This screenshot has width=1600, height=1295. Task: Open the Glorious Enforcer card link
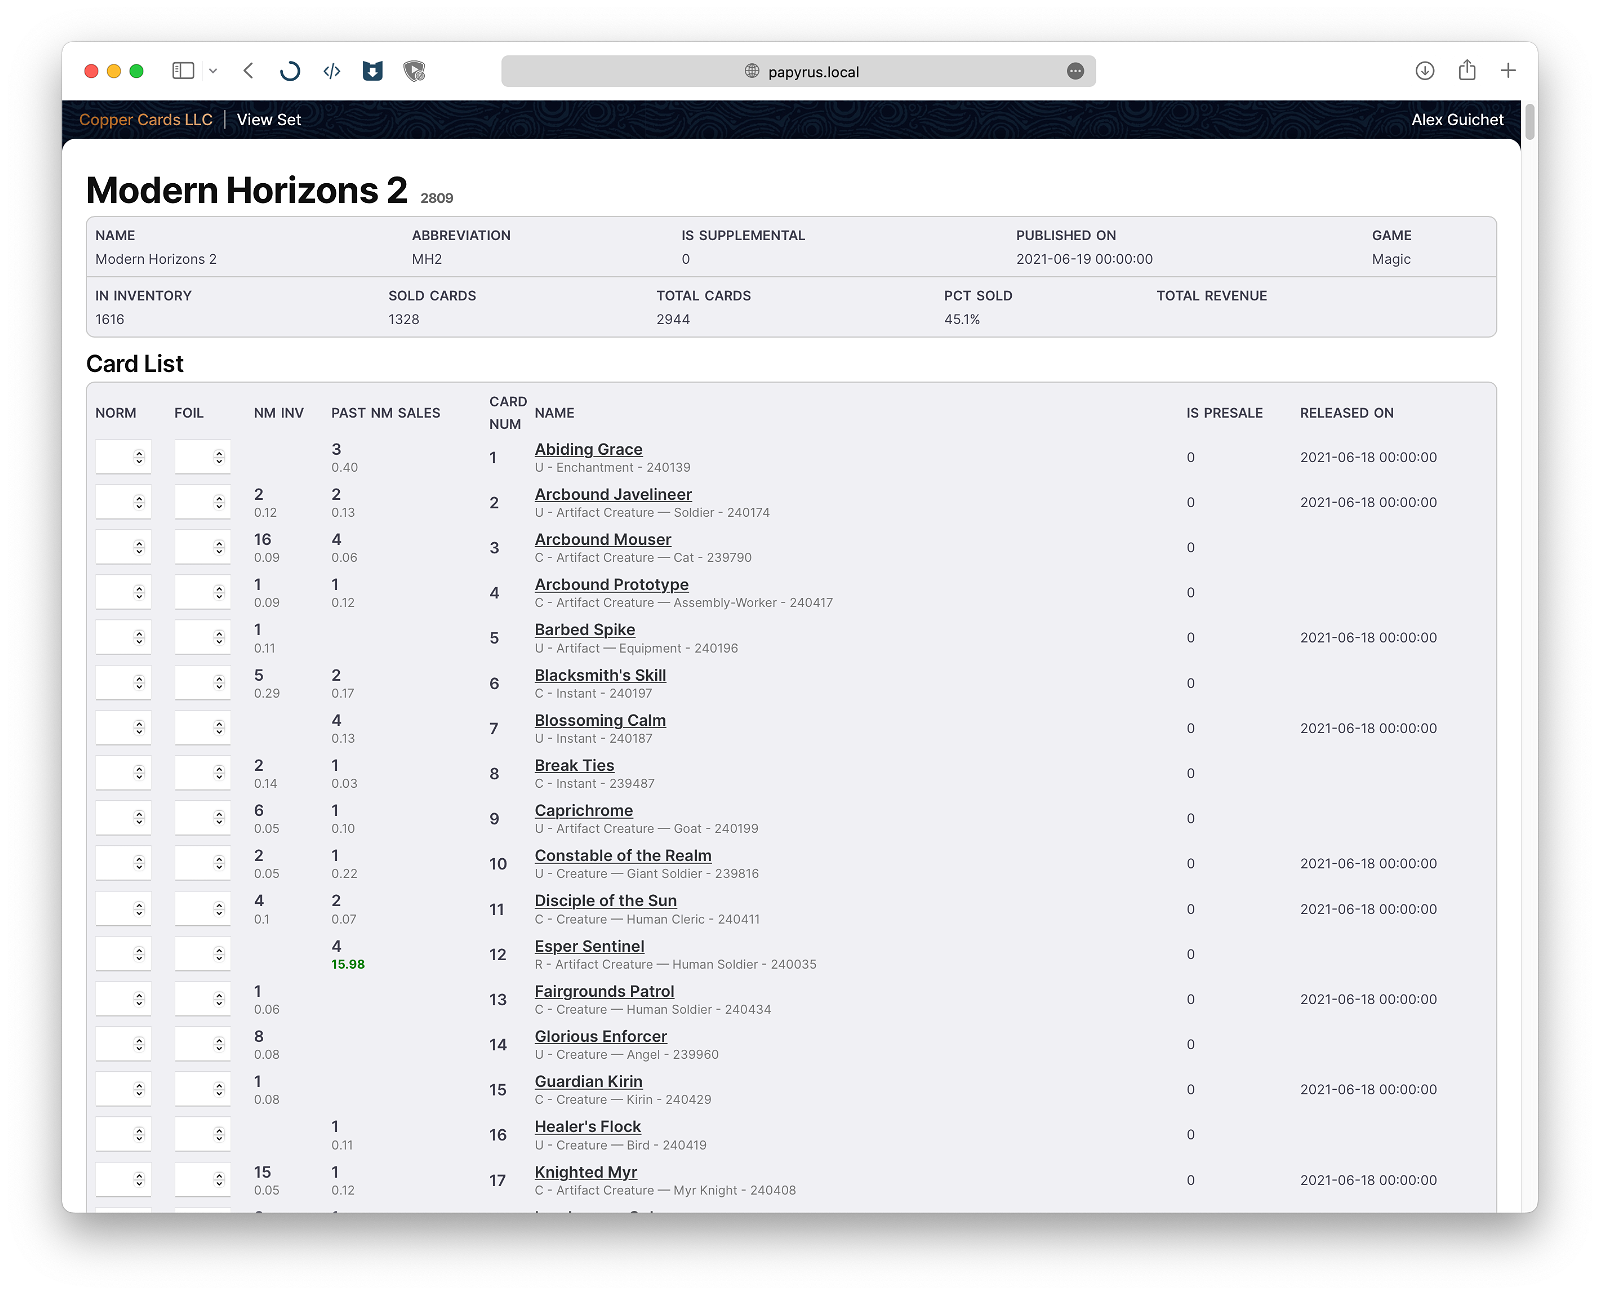pos(601,1036)
